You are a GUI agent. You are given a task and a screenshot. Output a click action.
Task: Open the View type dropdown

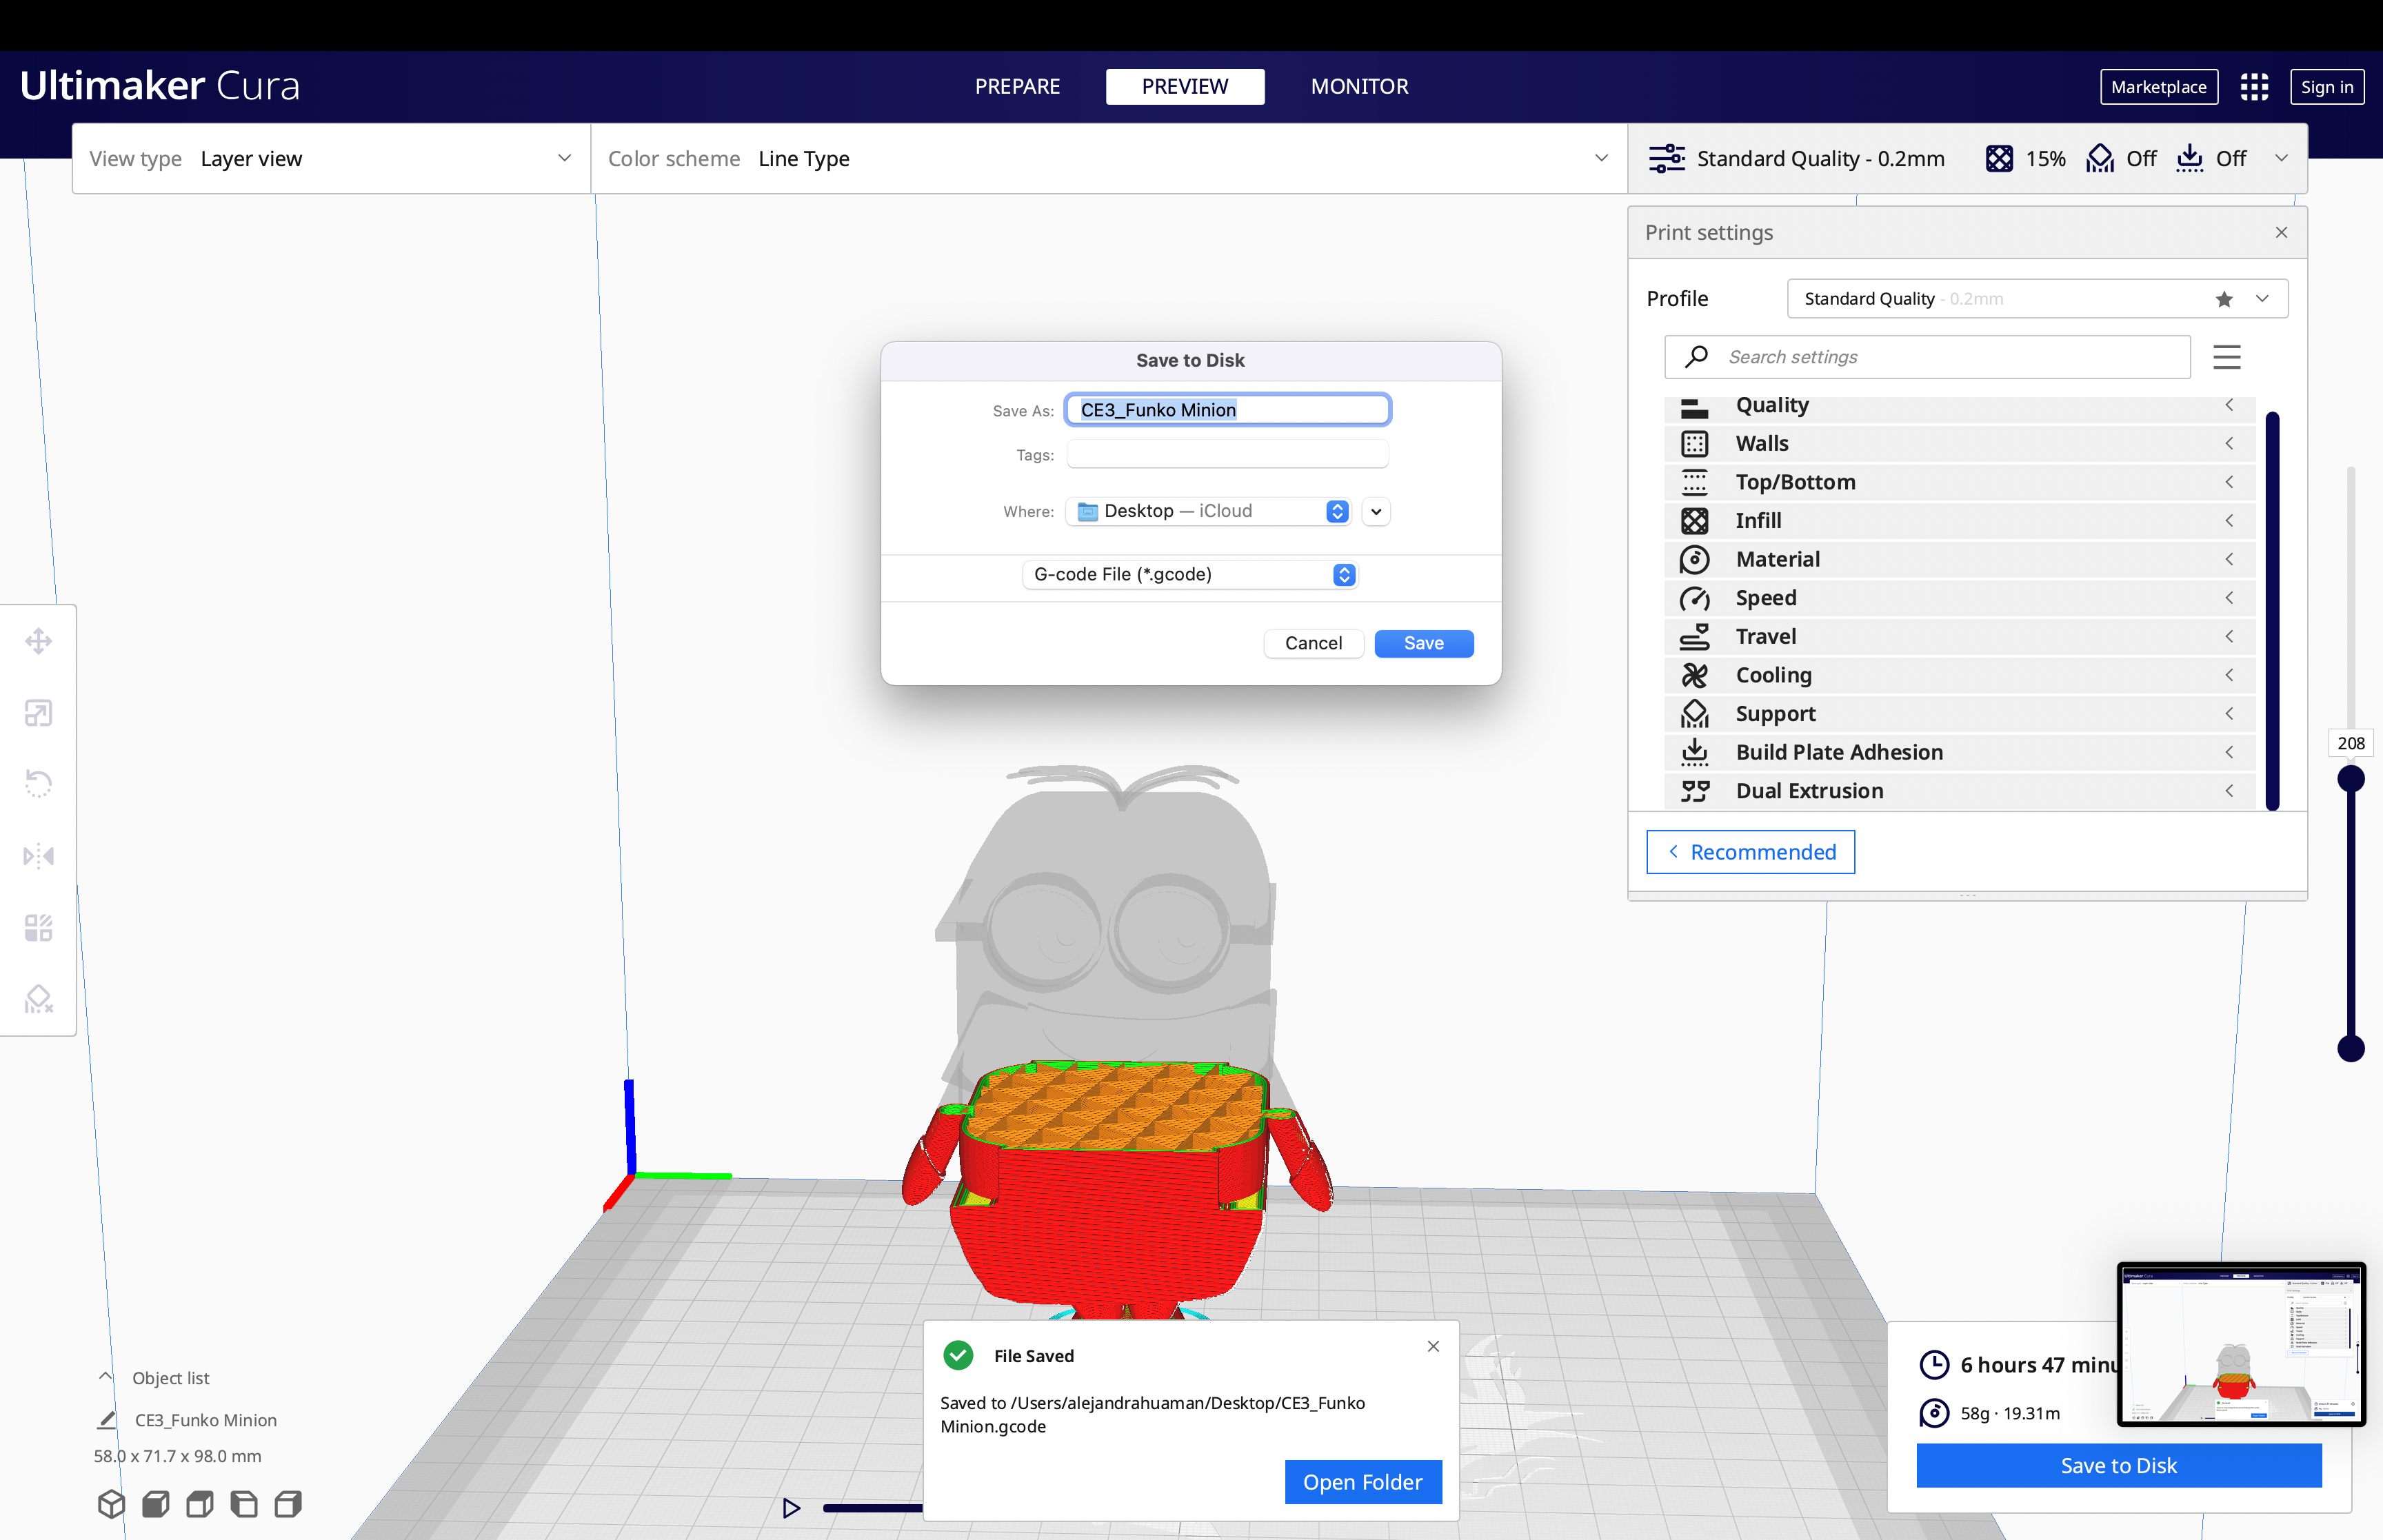[331, 159]
